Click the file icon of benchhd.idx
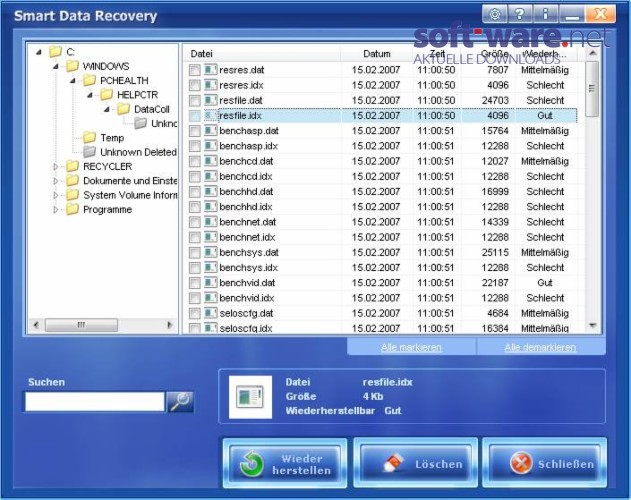631x500 pixels. point(210,207)
